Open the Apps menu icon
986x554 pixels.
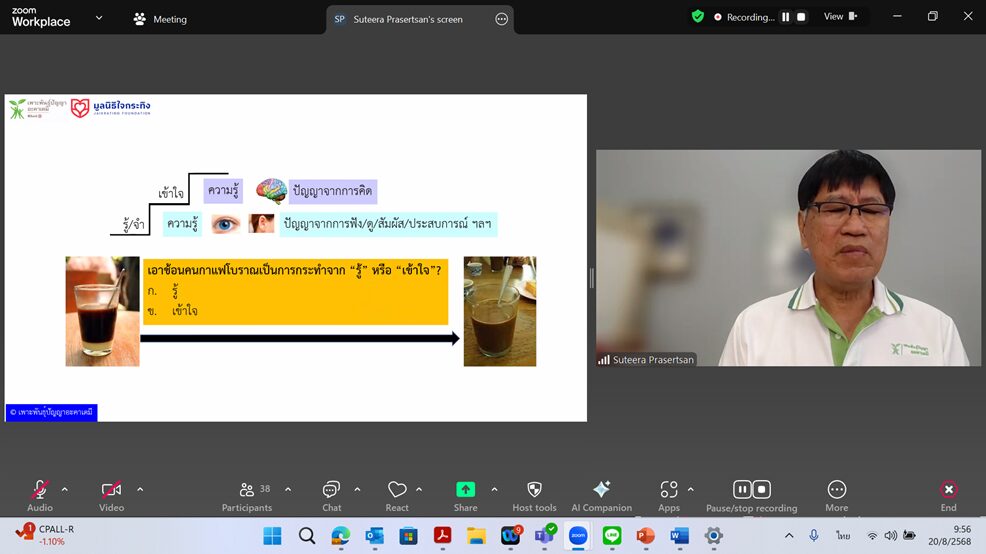(668, 490)
